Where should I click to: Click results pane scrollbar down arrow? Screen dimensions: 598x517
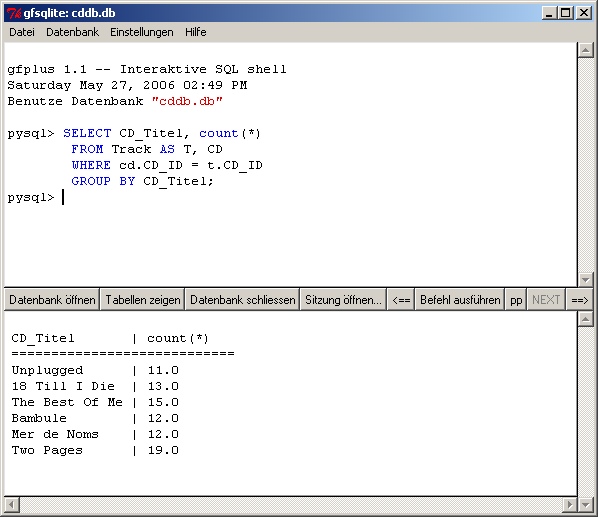(x=585, y=504)
